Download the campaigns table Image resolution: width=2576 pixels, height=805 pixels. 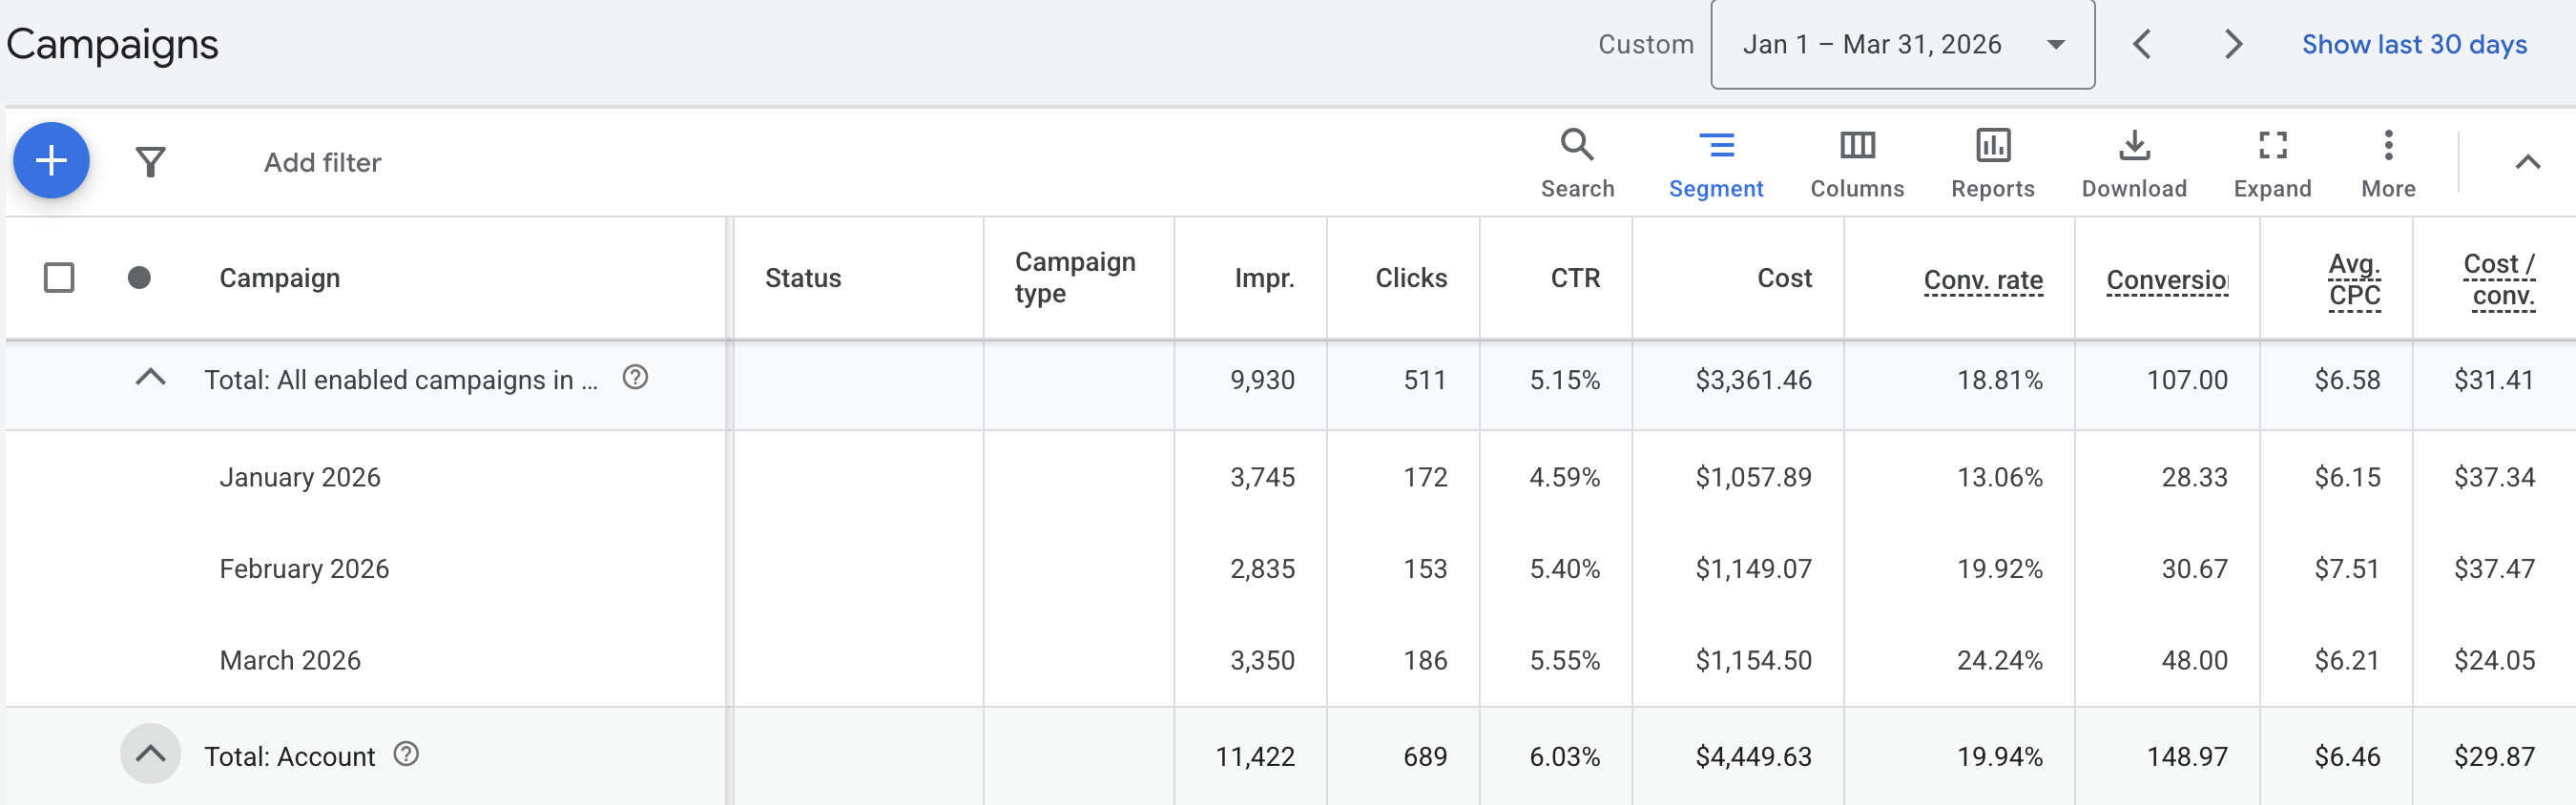coord(2134,164)
